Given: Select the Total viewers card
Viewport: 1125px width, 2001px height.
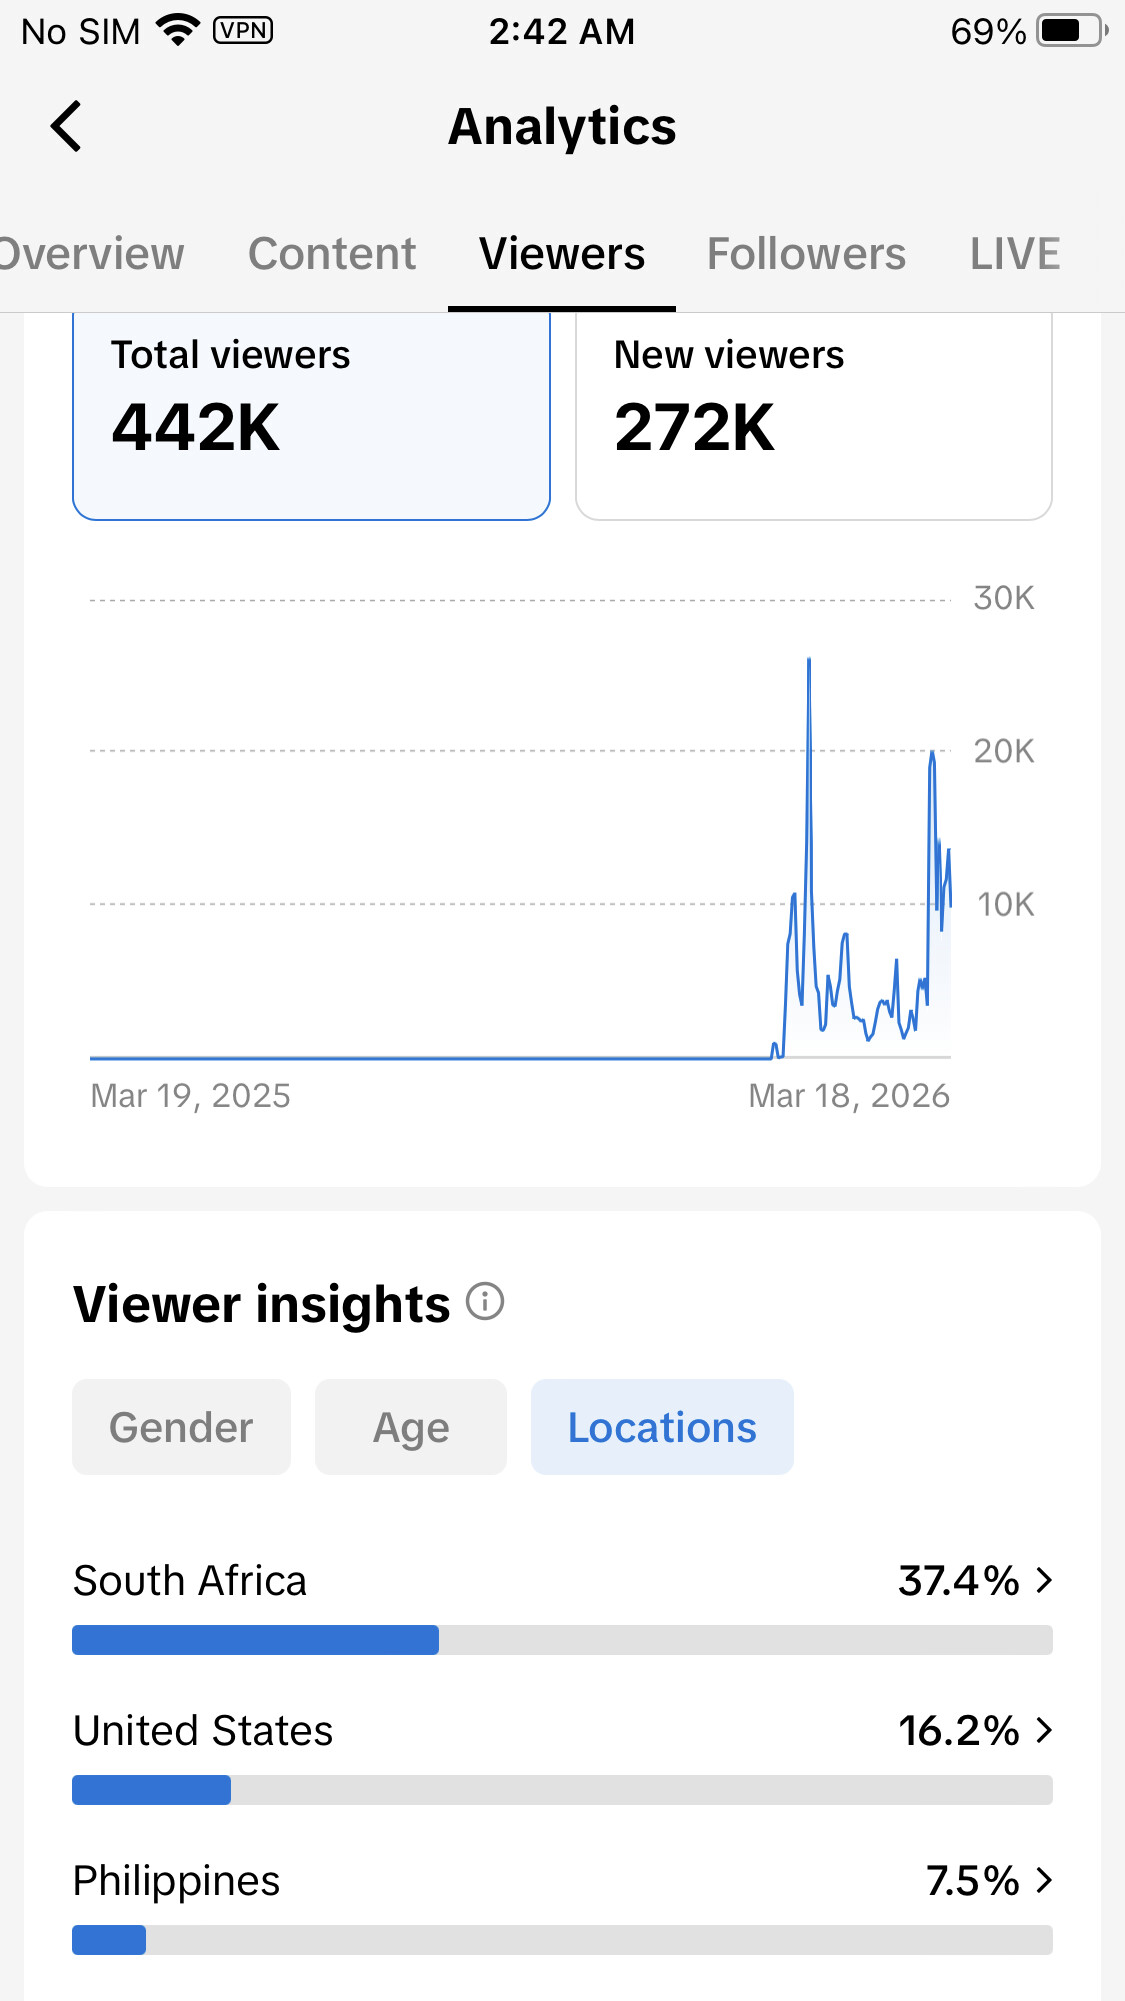Looking at the screenshot, I should (311, 415).
